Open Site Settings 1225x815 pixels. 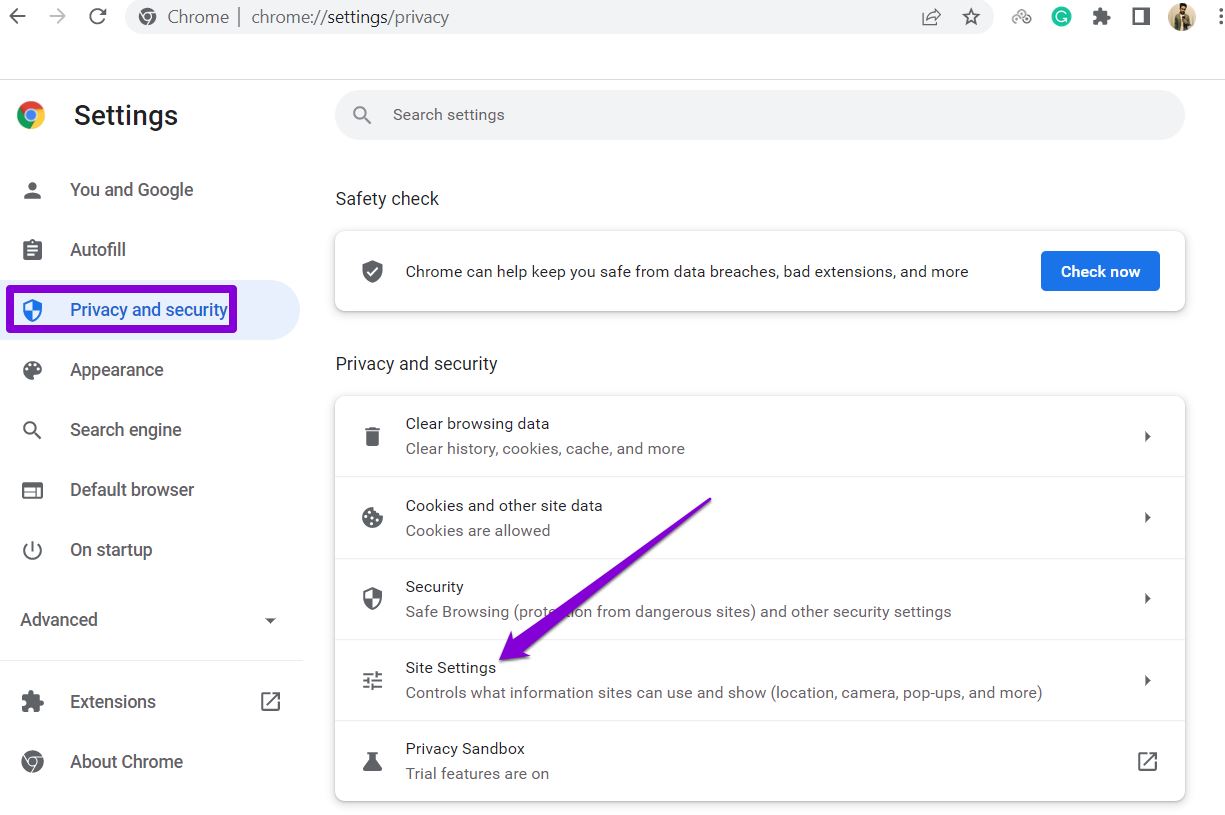pyautogui.click(x=760, y=681)
